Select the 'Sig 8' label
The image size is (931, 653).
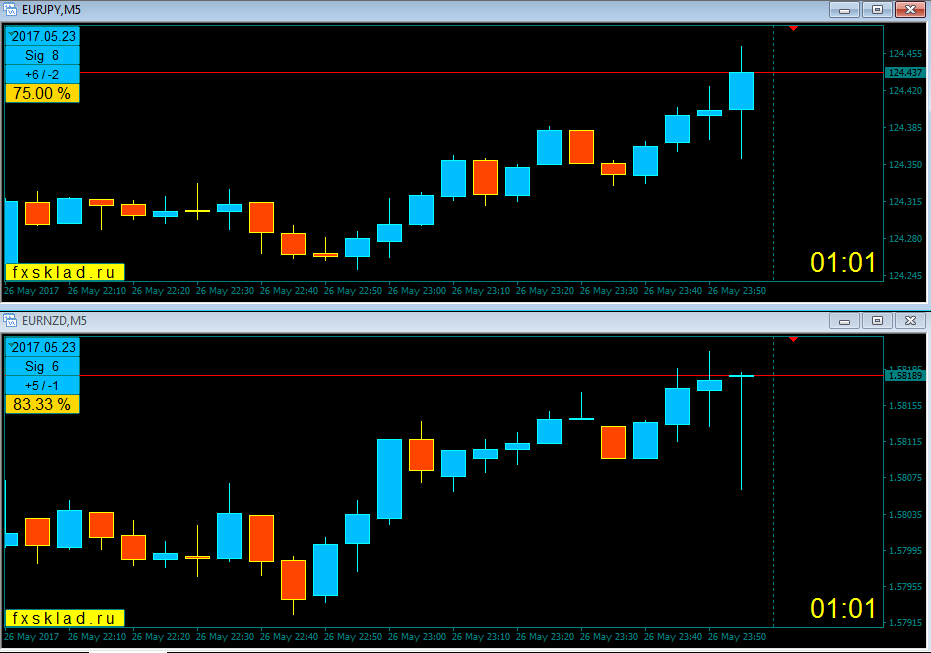click(x=42, y=55)
